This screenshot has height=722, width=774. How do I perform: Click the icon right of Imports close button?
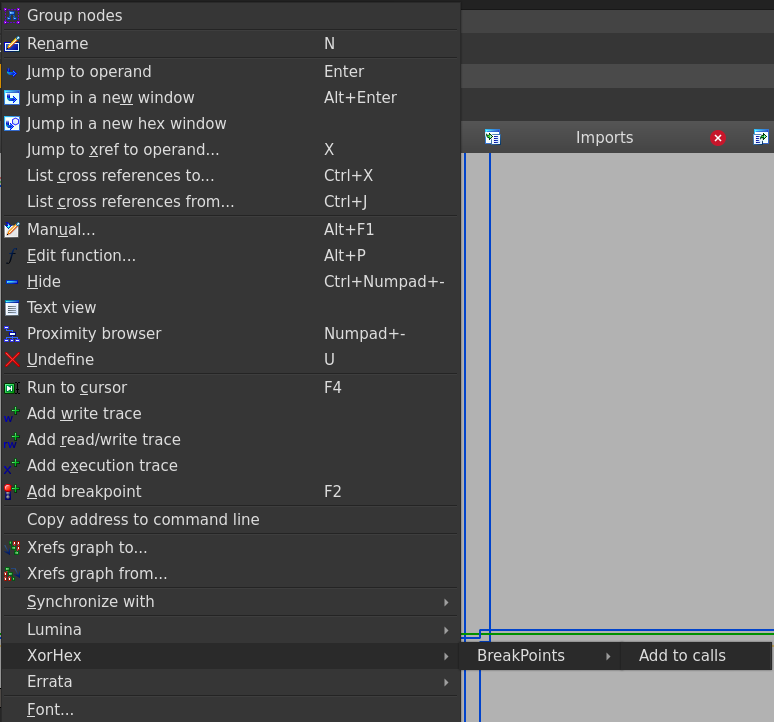[761, 137]
